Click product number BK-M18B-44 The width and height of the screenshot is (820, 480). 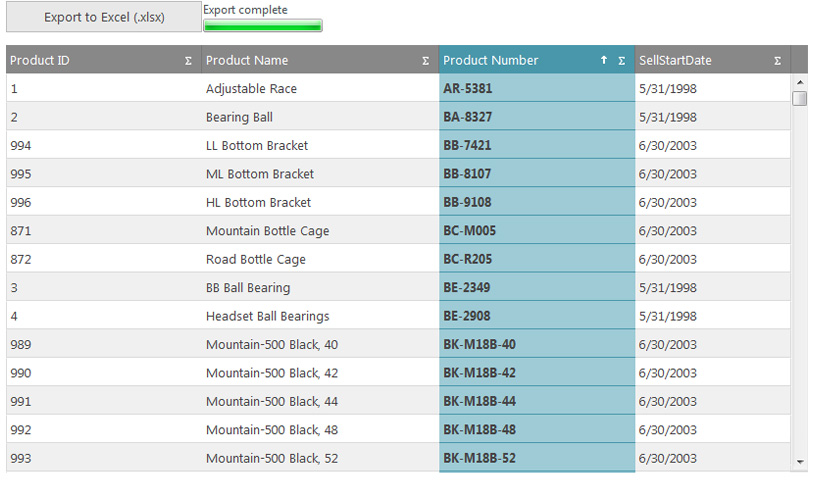(x=537, y=401)
